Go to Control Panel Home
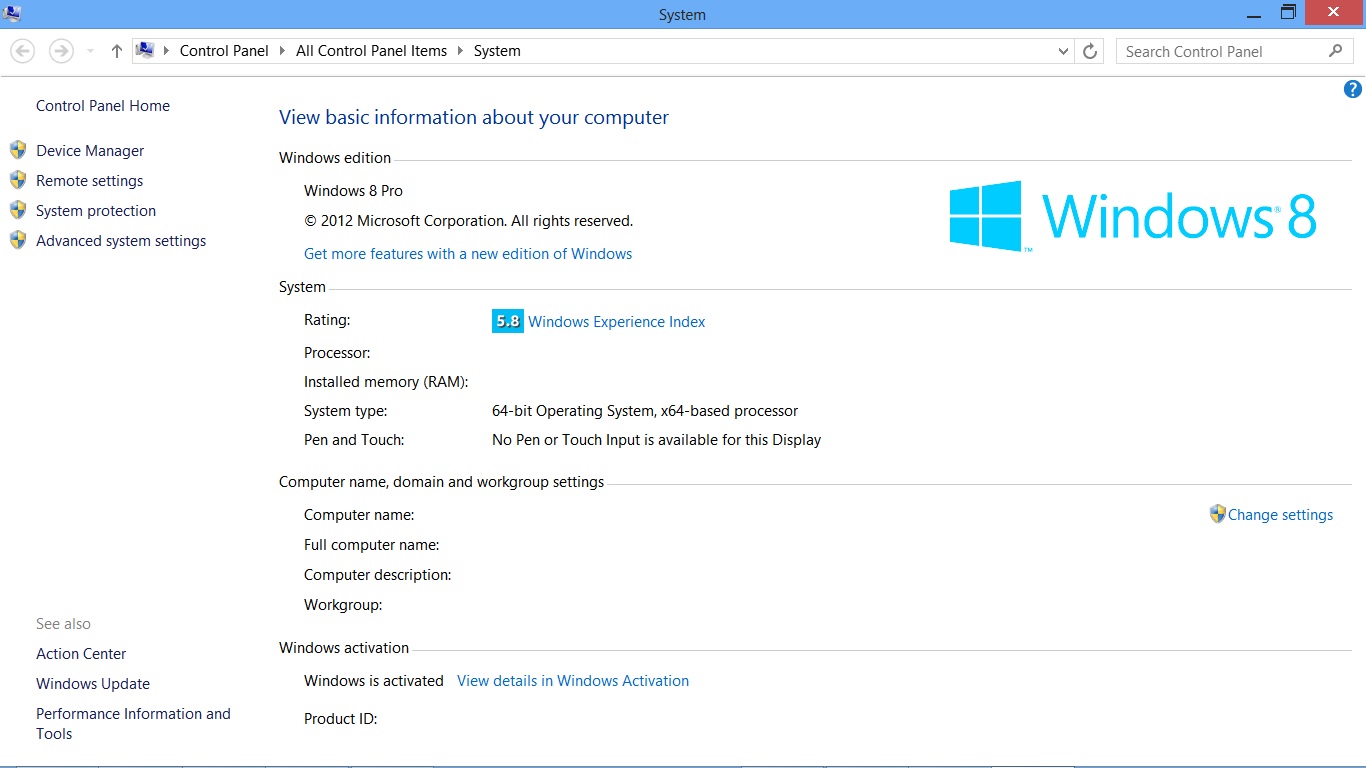Screen dimensions: 1366x768 [x=103, y=105]
